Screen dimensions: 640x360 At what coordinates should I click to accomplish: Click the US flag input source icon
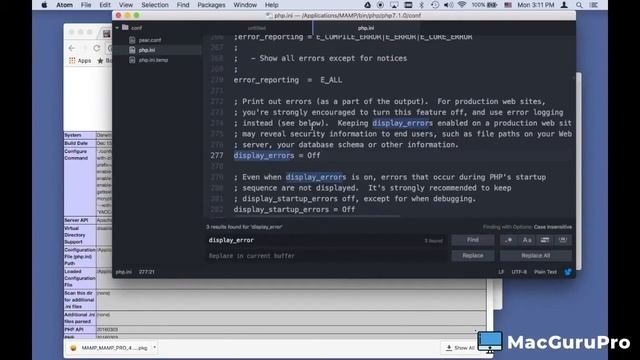pyautogui.click(x=508, y=5)
